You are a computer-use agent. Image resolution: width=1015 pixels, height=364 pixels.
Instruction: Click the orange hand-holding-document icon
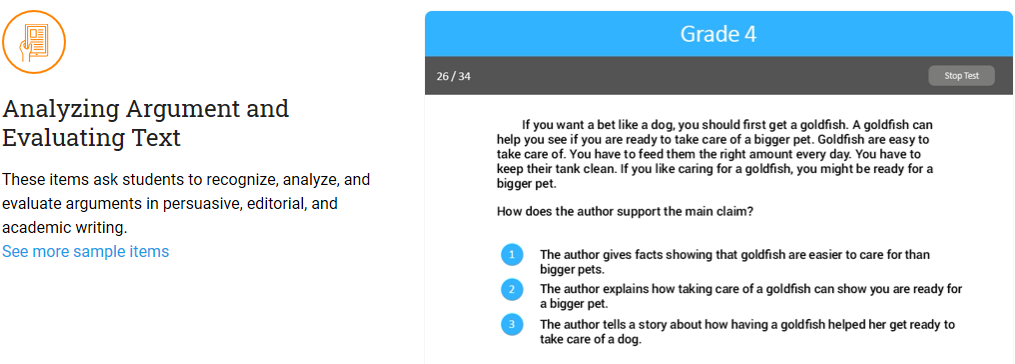[34, 42]
